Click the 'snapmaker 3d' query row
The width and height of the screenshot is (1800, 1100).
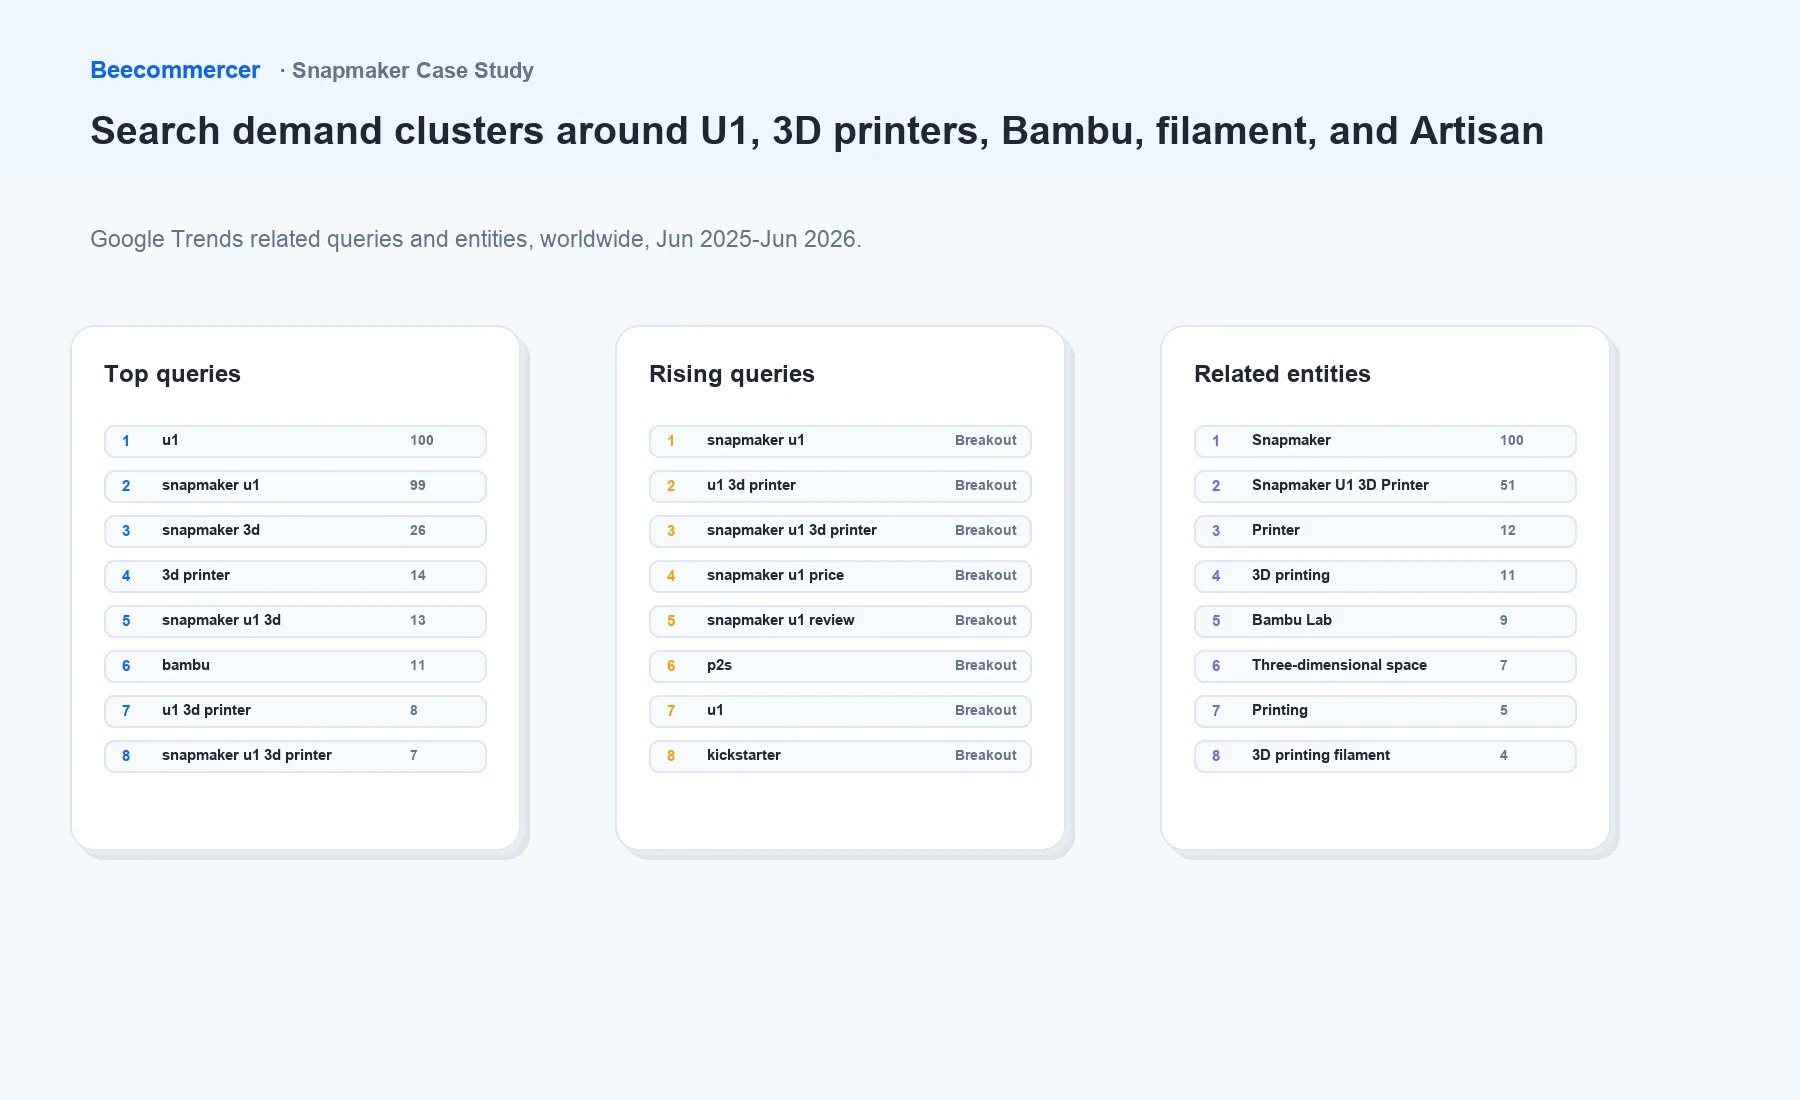(x=295, y=531)
